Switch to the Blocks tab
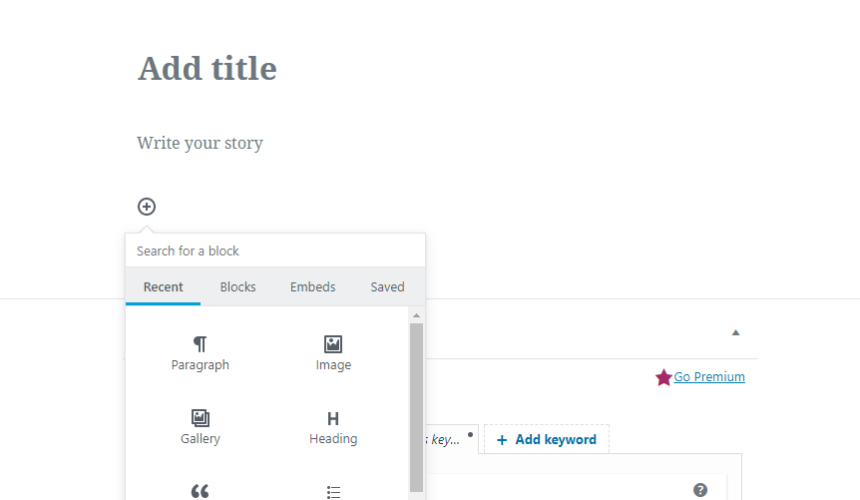This screenshot has width=860, height=500. (238, 287)
